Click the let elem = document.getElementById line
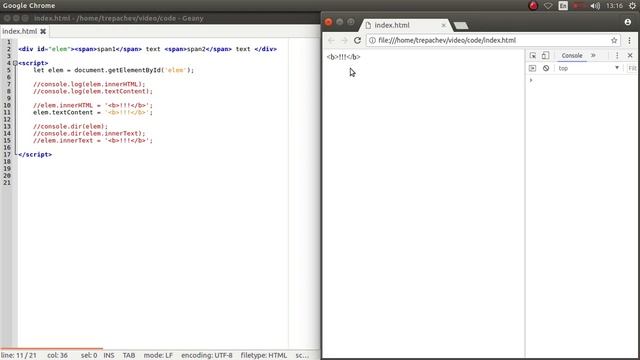This screenshot has width=640, height=360. tap(113, 70)
